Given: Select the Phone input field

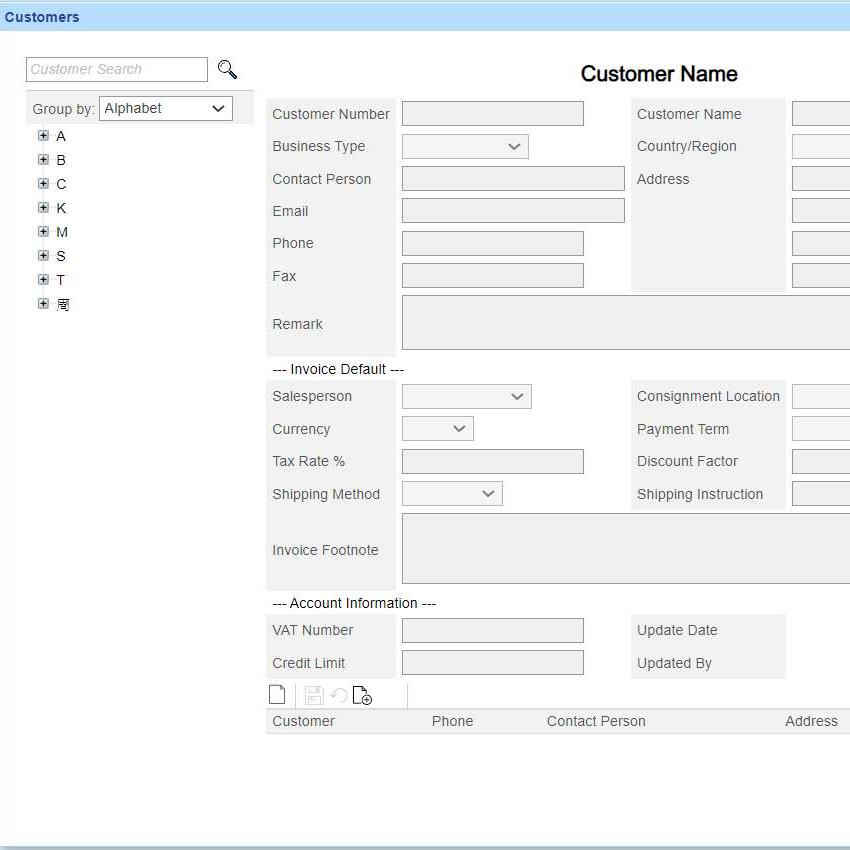Looking at the screenshot, I should click(x=493, y=243).
